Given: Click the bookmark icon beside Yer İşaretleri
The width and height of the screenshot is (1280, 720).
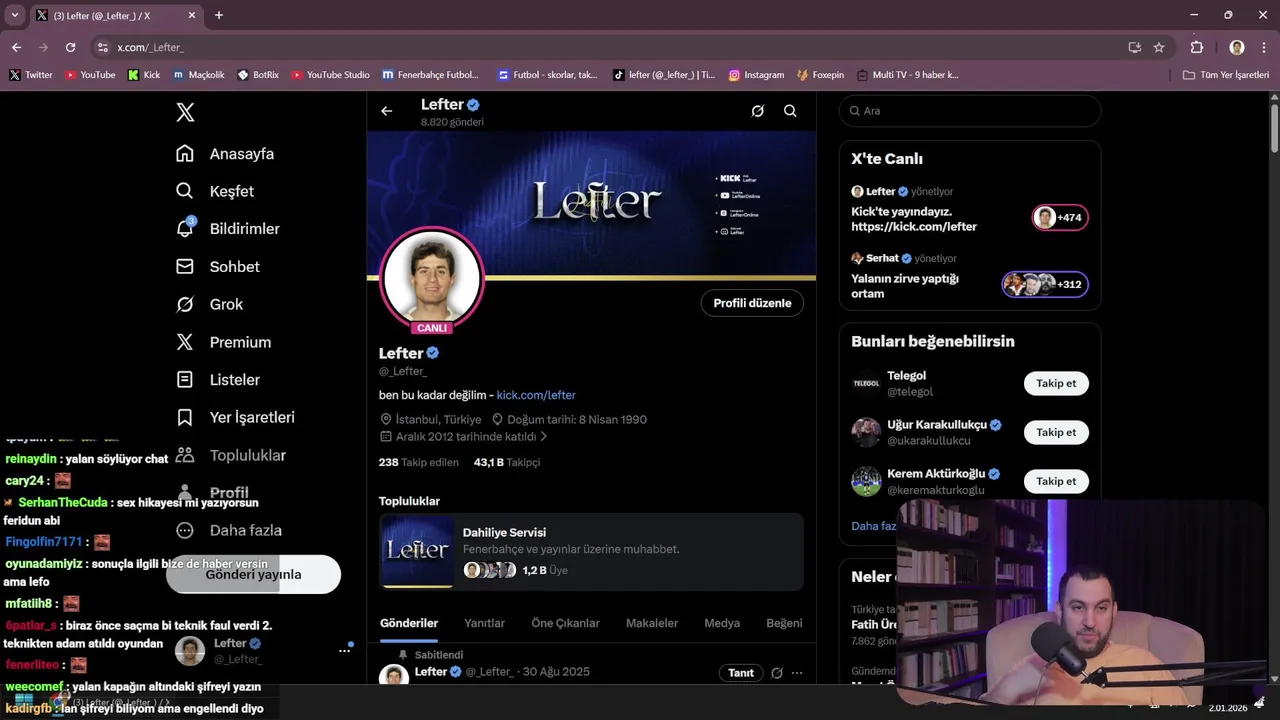Looking at the screenshot, I should 185,417.
